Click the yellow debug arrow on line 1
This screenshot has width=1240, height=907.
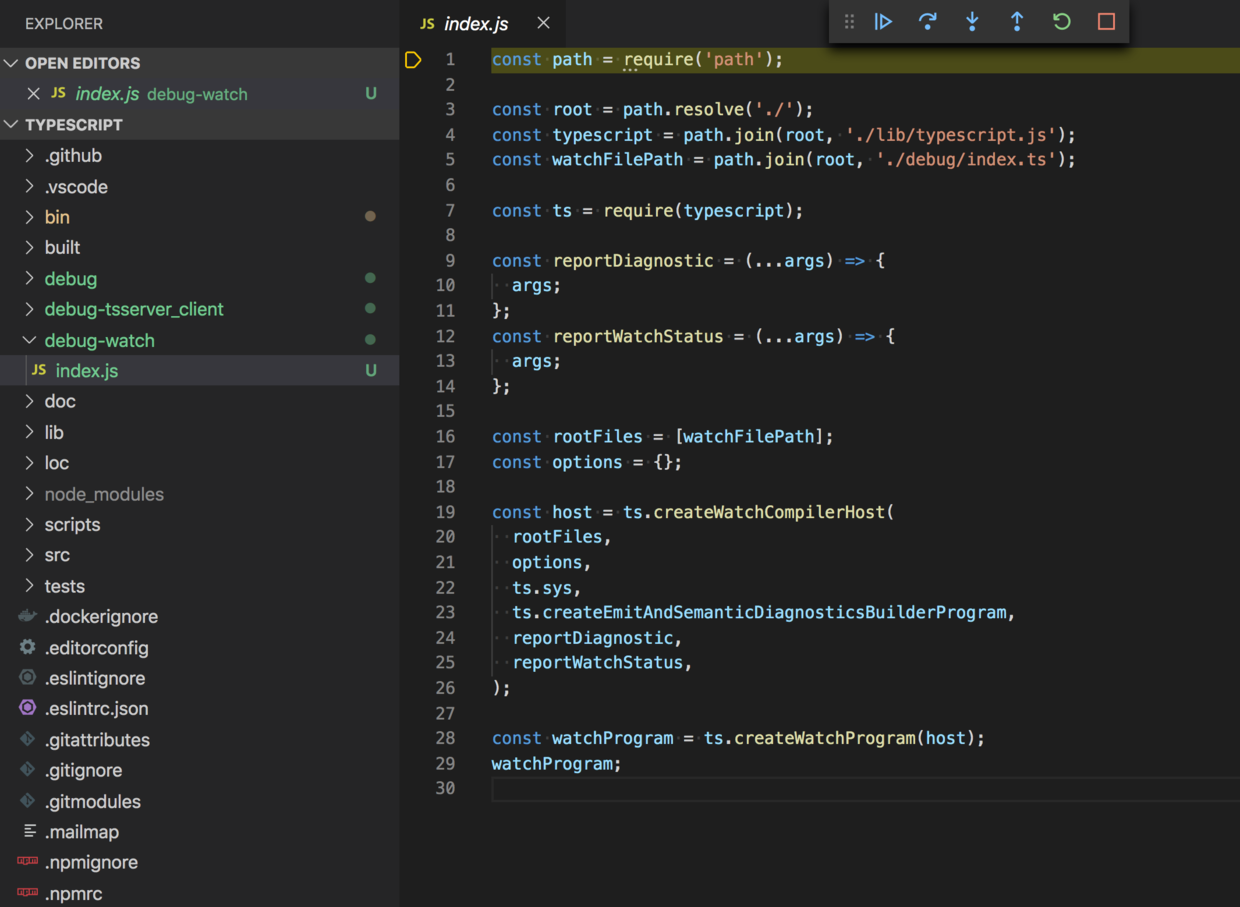click(413, 59)
